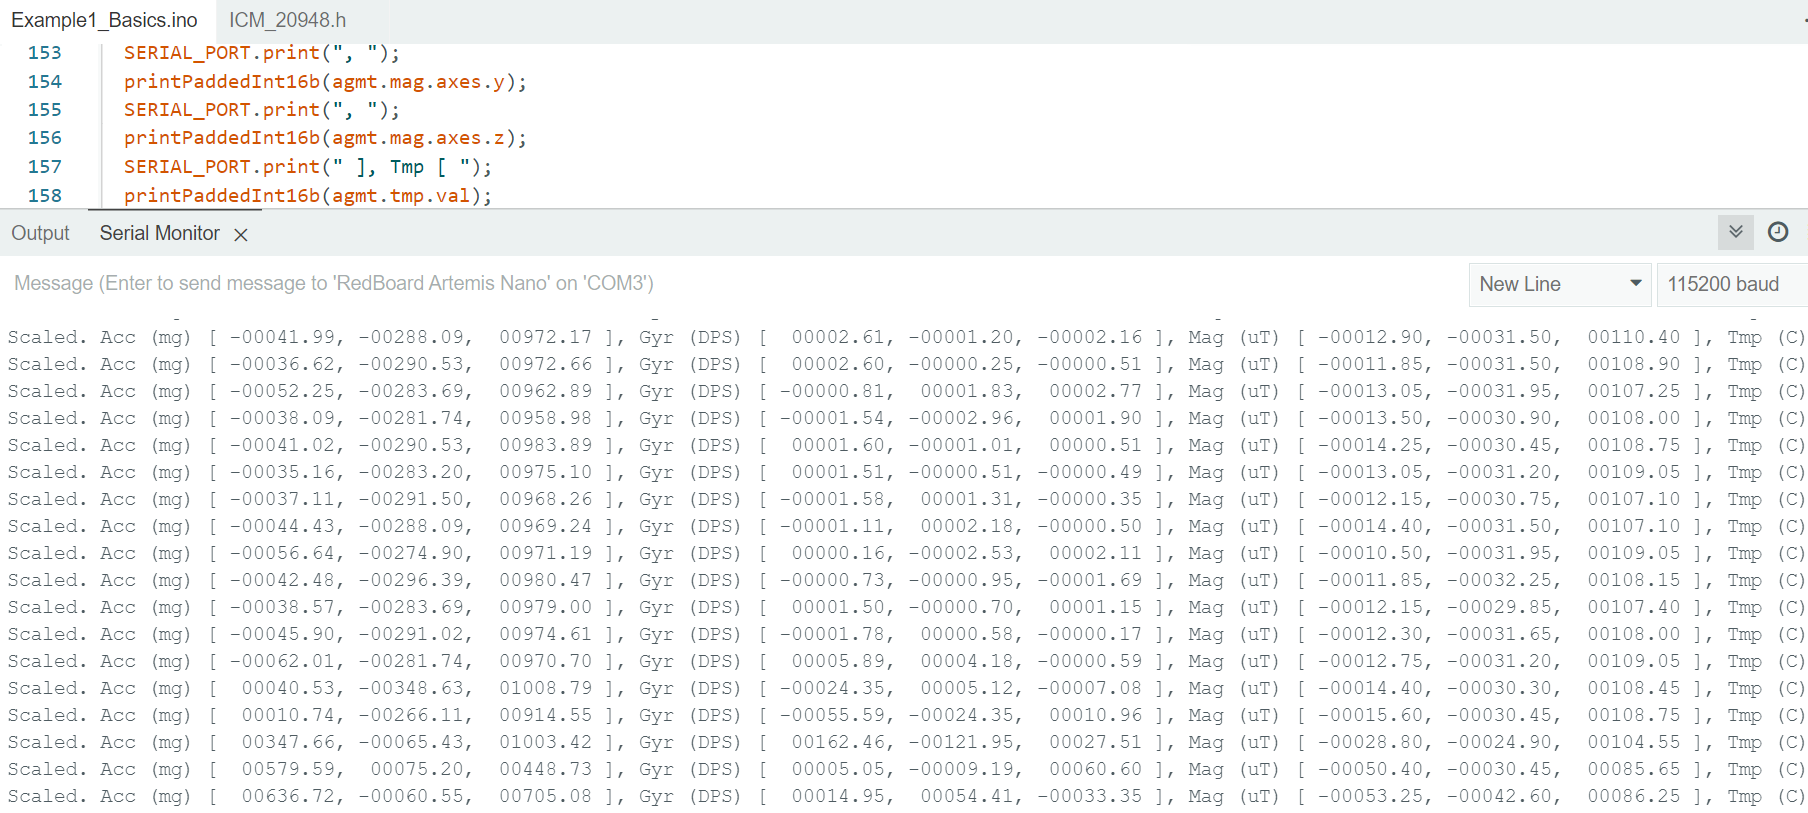
Task: Click Mag value 00086.25 in output
Action: [x=1634, y=797]
